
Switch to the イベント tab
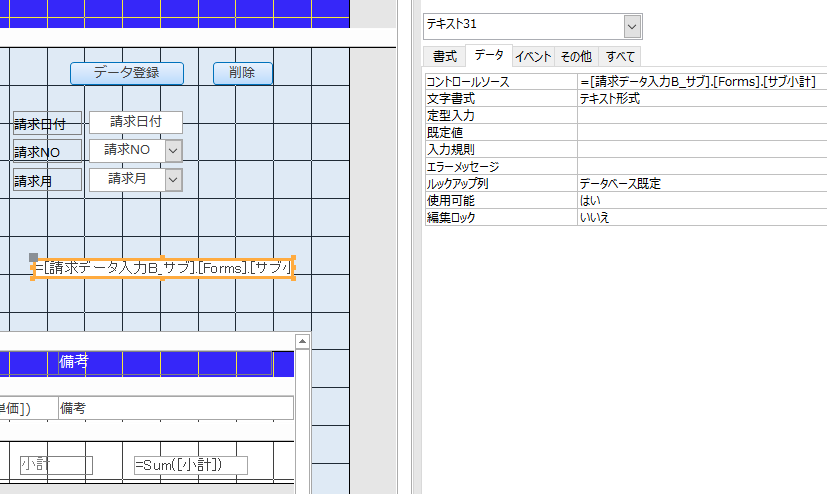pyautogui.click(x=533, y=56)
